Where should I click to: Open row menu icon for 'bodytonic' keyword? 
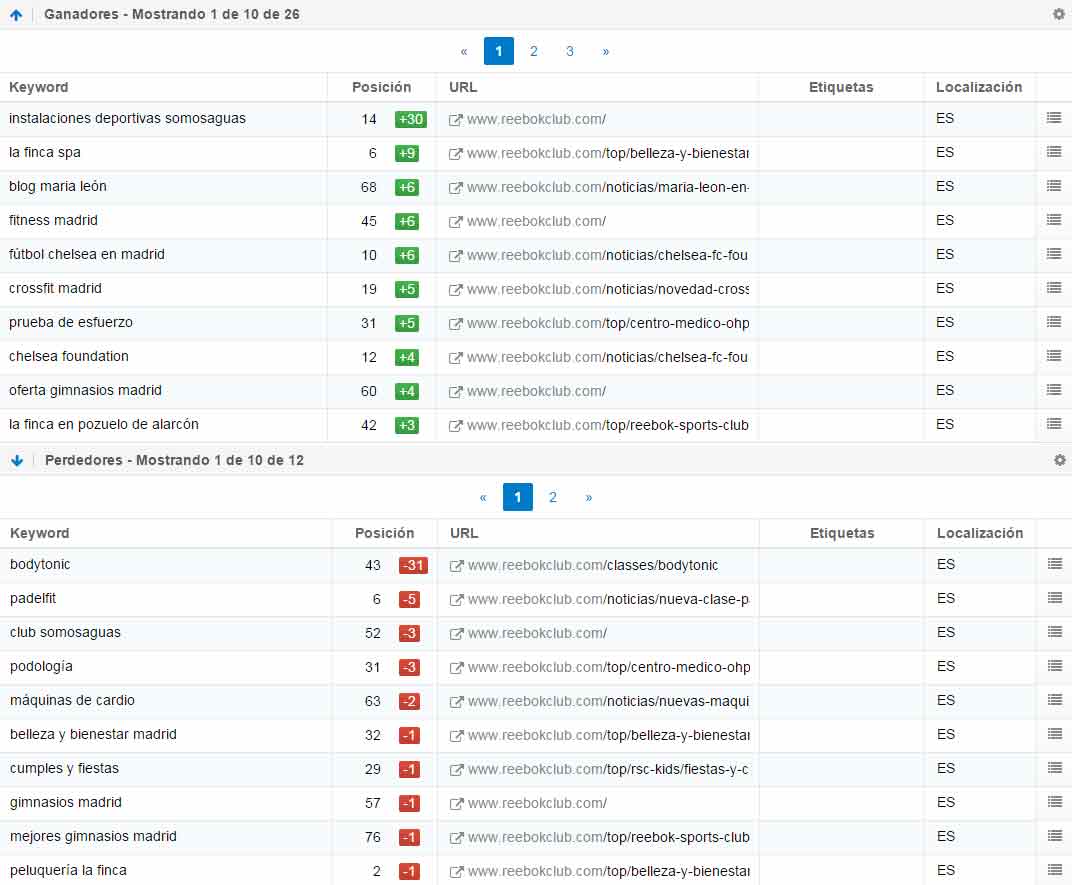[x=1054, y=564]
